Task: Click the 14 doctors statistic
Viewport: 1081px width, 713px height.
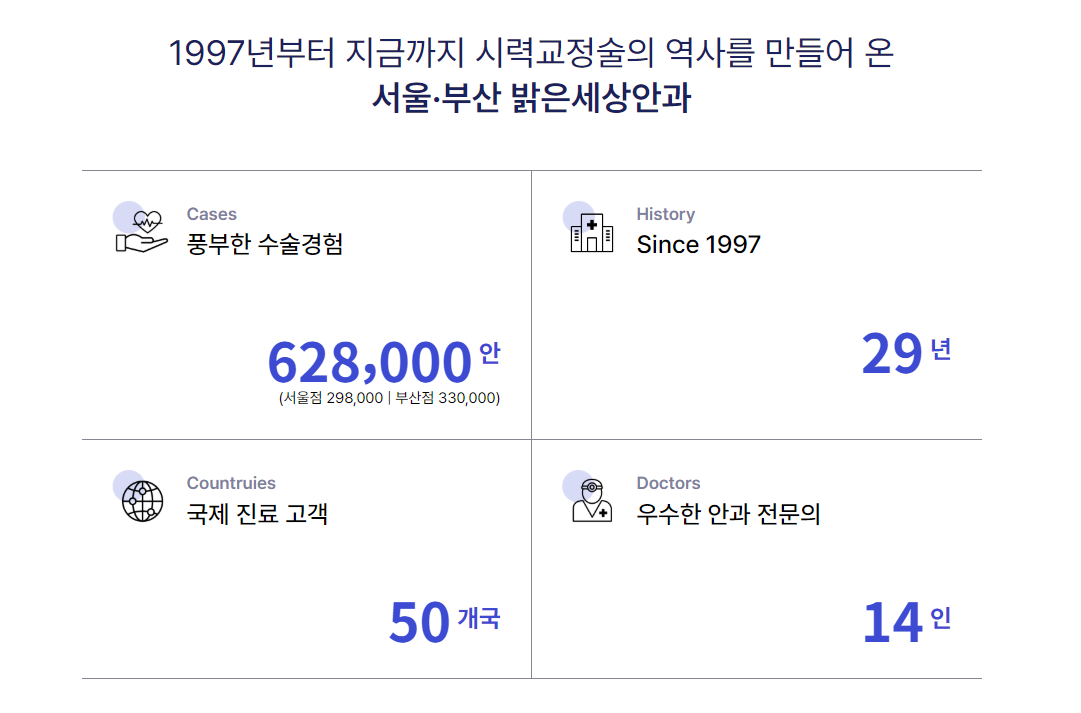Action: point(891,623)
